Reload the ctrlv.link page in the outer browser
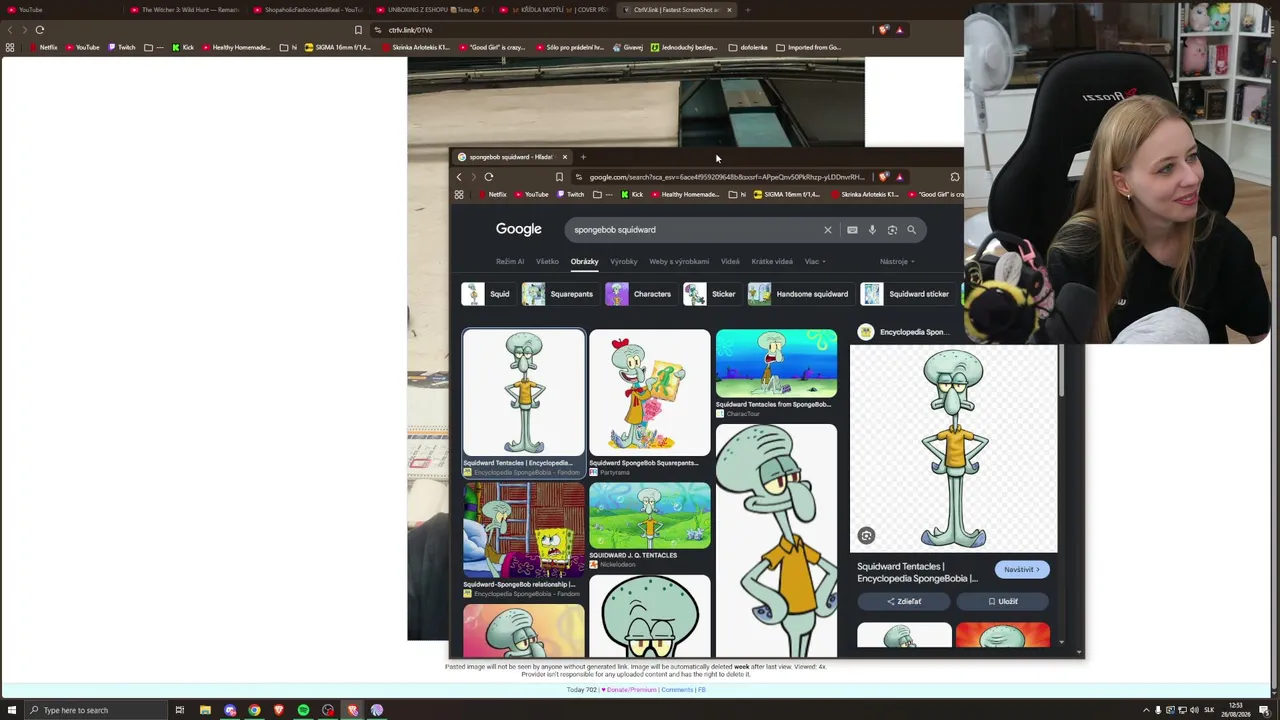1280x720 pixels. click(40, 30)
